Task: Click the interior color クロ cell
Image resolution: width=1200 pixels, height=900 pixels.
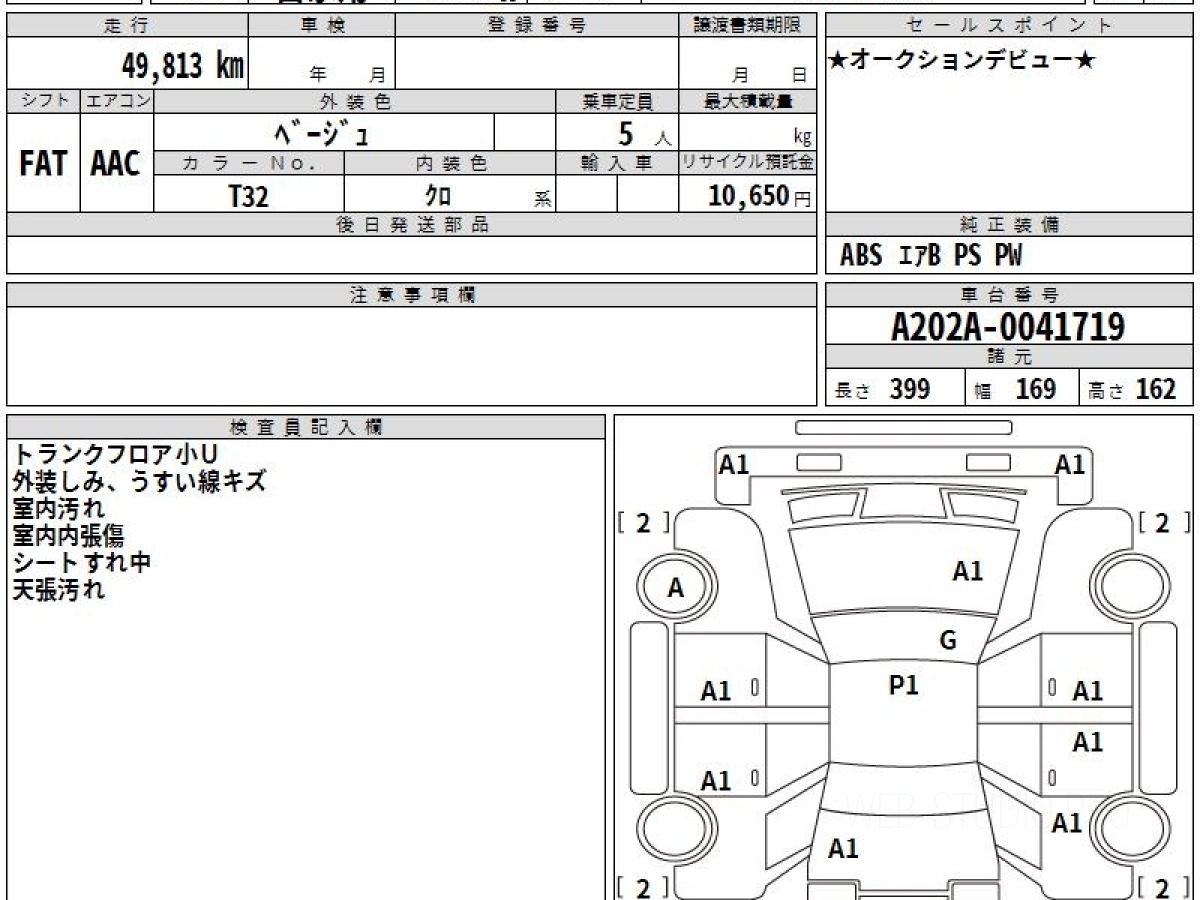Action: coord(450,194)
